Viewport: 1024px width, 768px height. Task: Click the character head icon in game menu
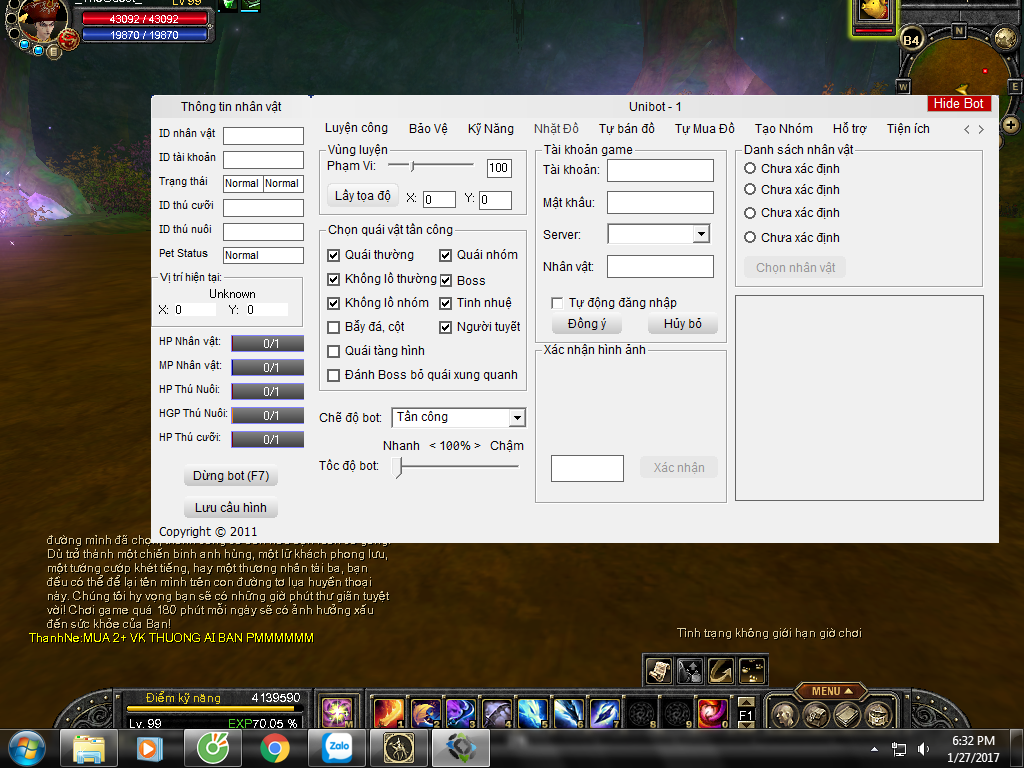point(785,714)
